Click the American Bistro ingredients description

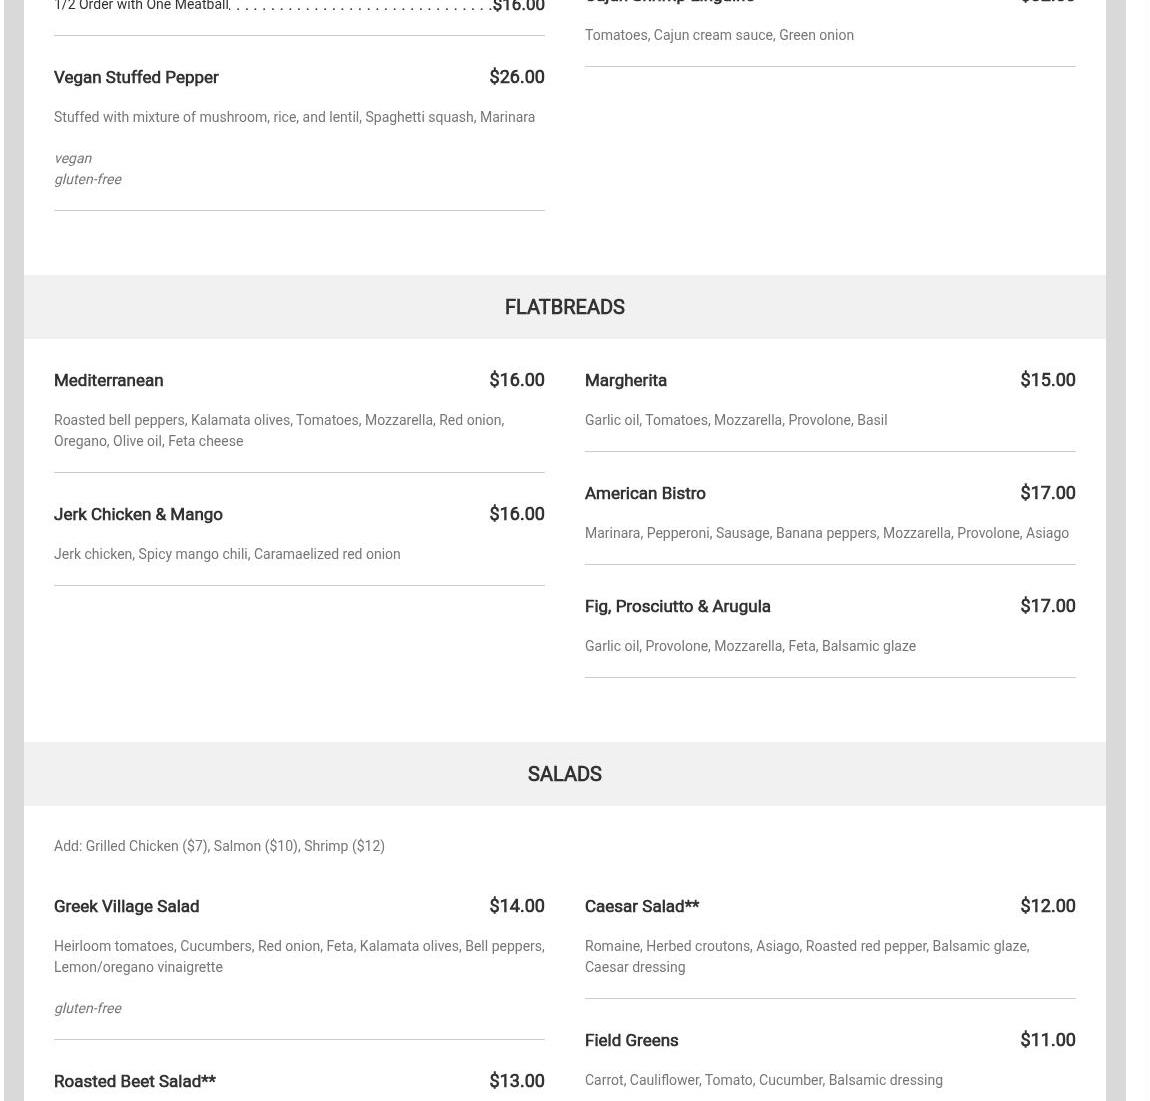[826, 533]
